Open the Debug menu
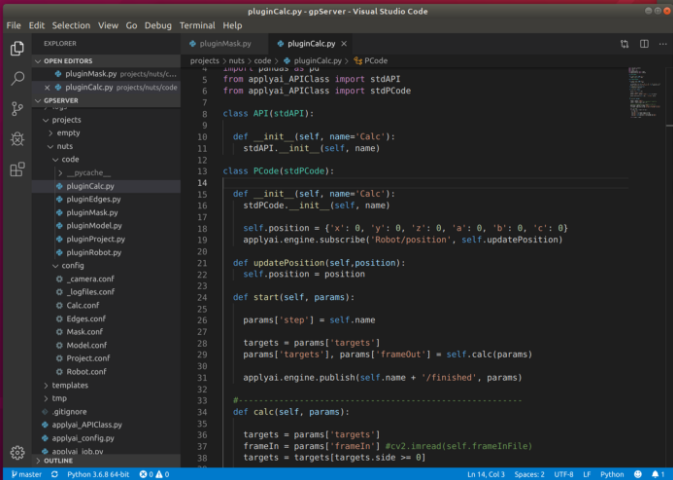The height and width of the screenshot is (480, 673). (158, 26)
